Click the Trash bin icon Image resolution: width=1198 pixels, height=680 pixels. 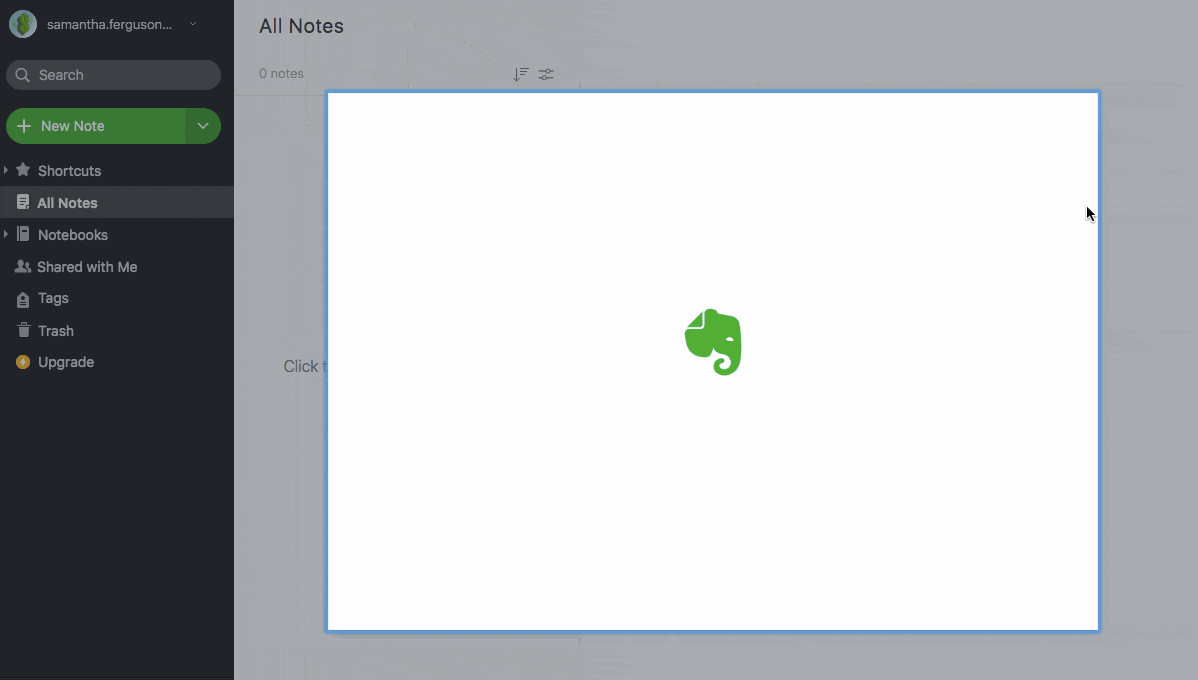tap(23, 330)
